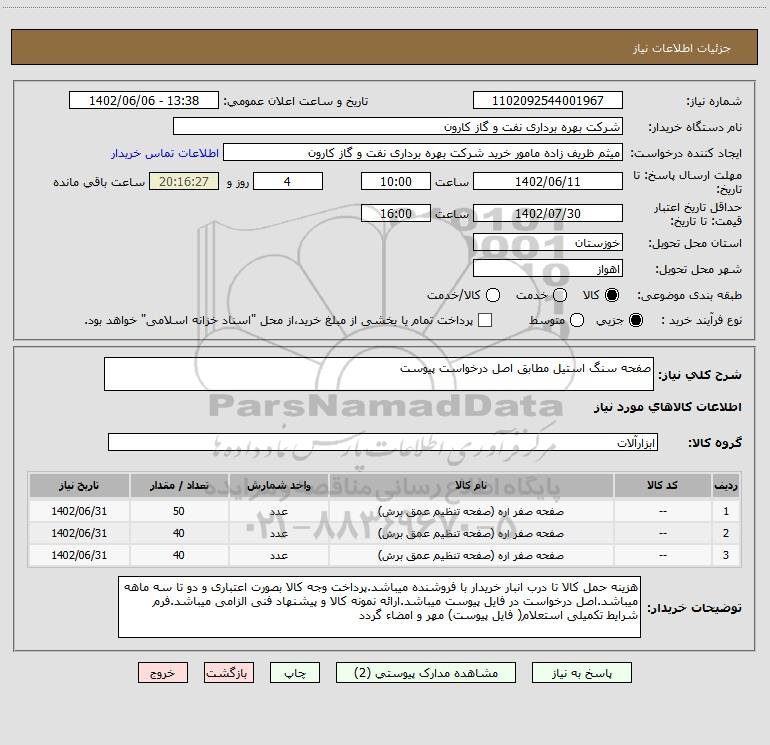Select the خدمت radio button
Viewport: 770px width, 745px height.
pos(560,295)
